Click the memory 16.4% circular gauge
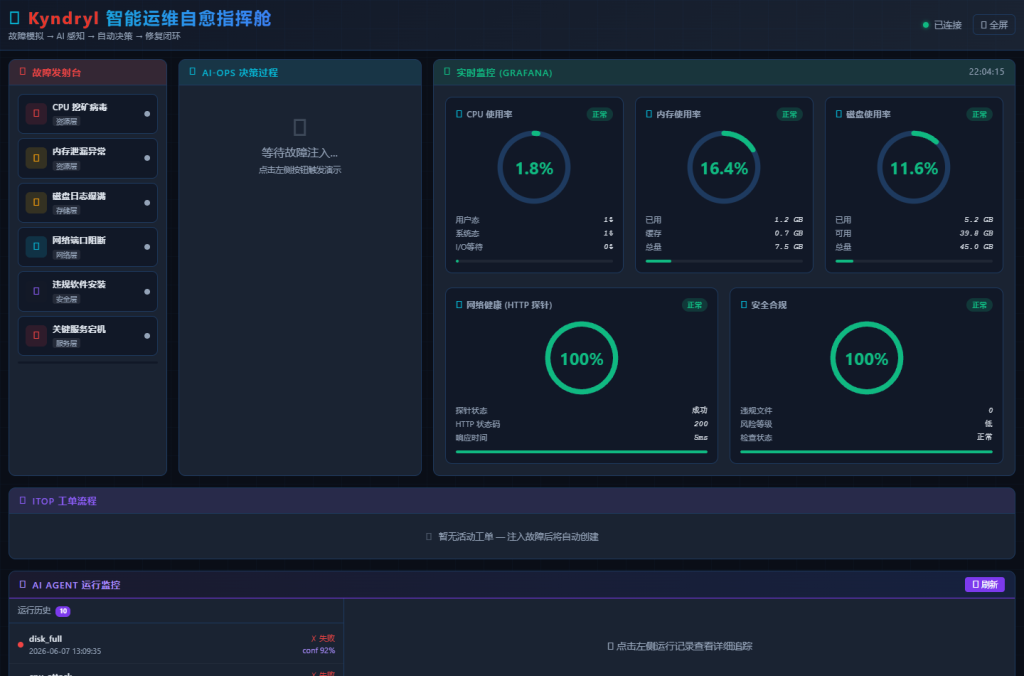 pos(724,168)
